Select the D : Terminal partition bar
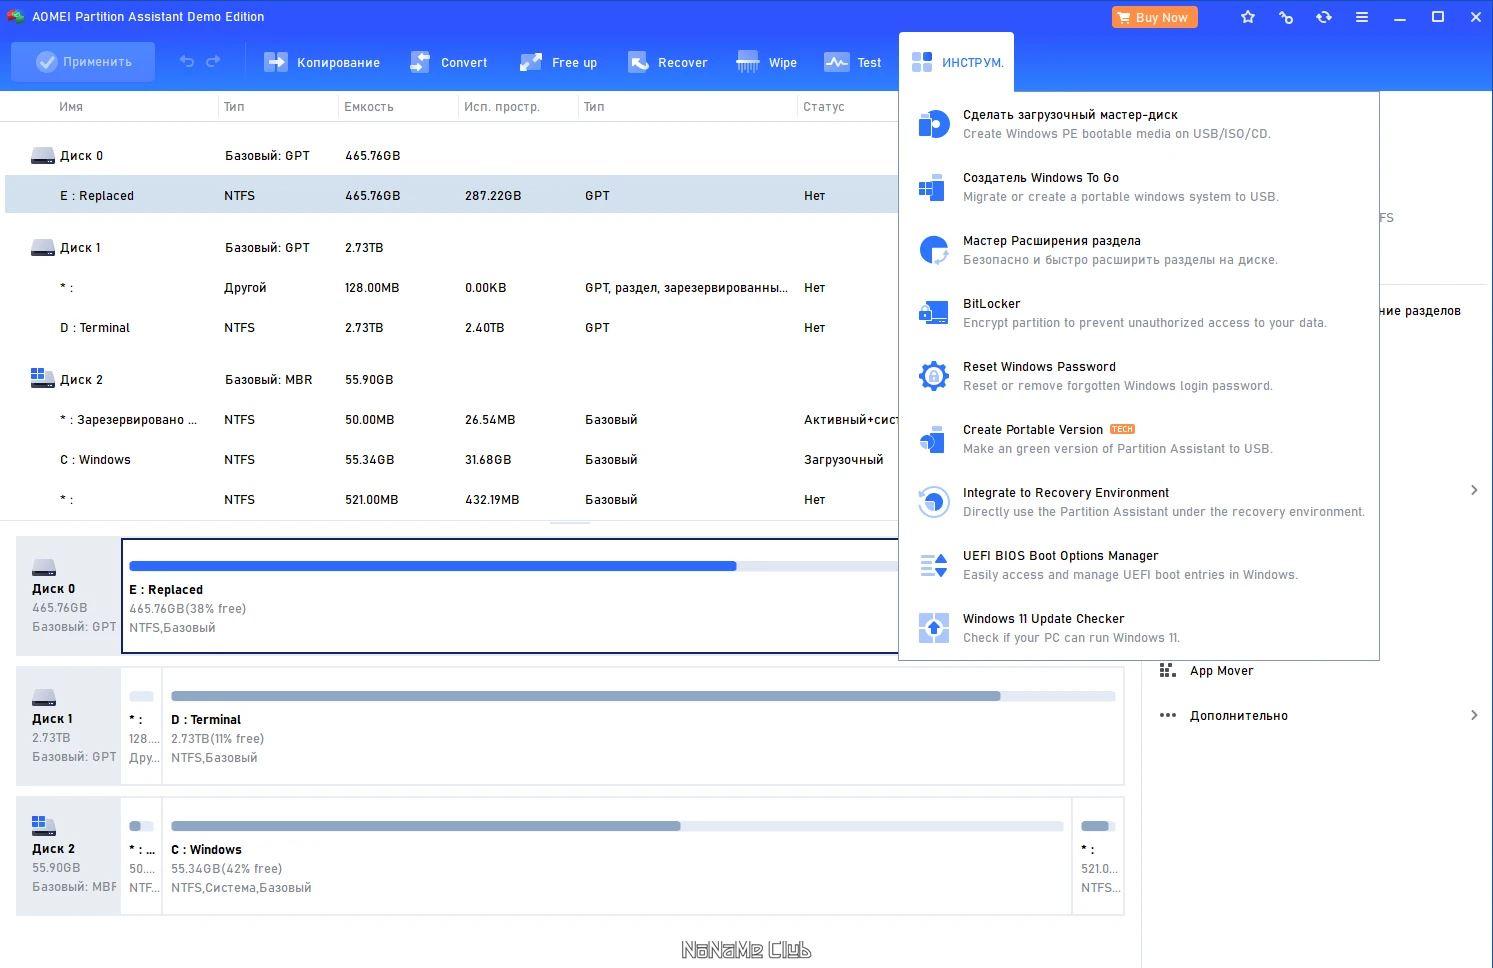 (643, 726)
